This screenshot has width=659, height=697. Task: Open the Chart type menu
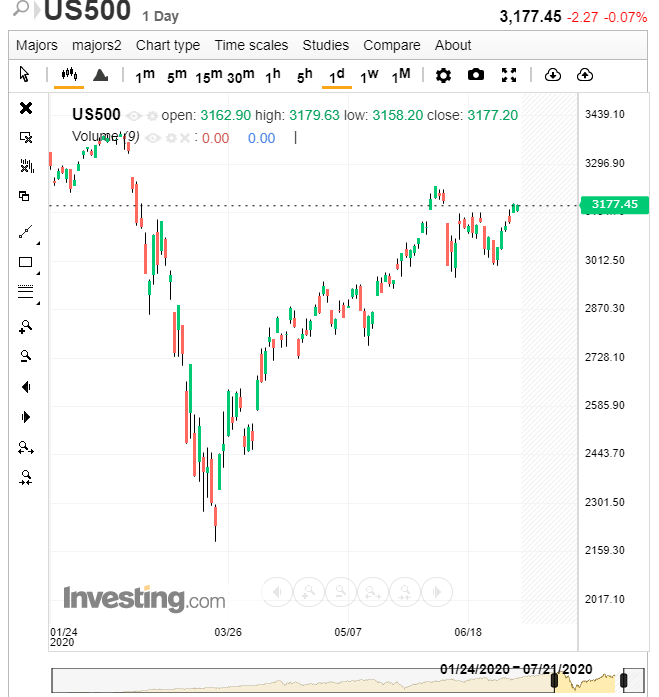tap(168, 45)
